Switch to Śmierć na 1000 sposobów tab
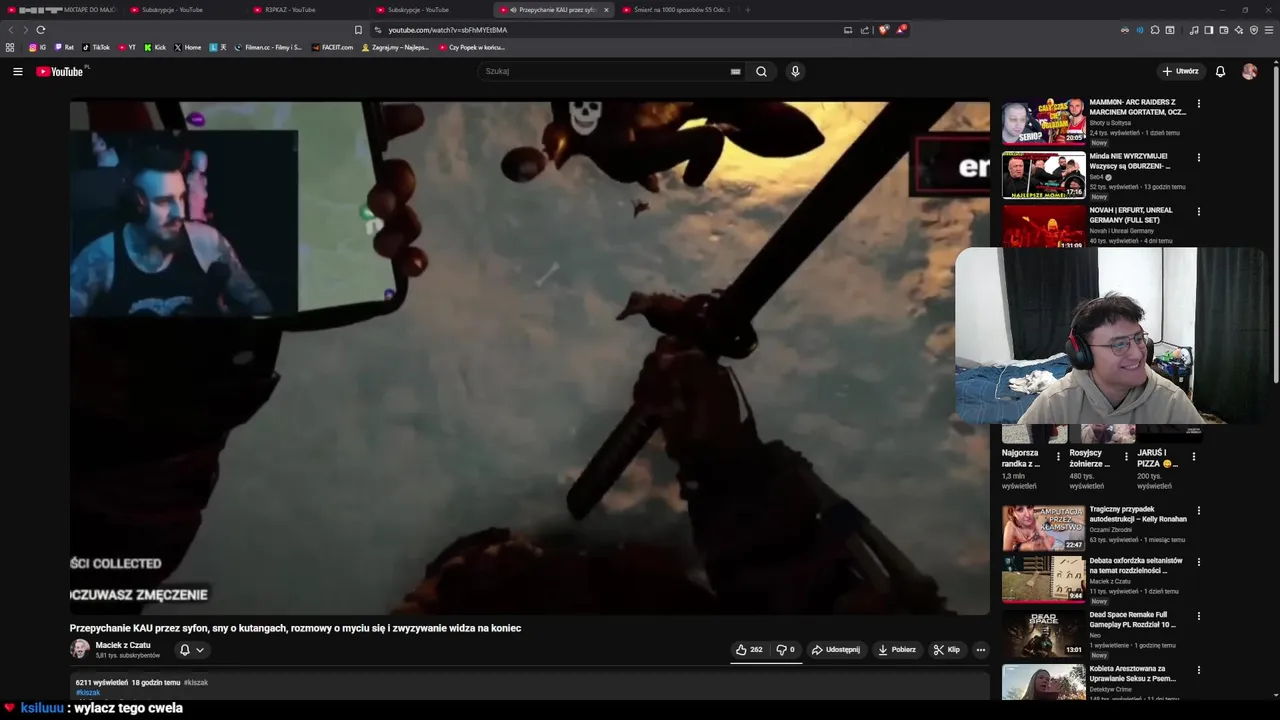 [x=677, y=10]
